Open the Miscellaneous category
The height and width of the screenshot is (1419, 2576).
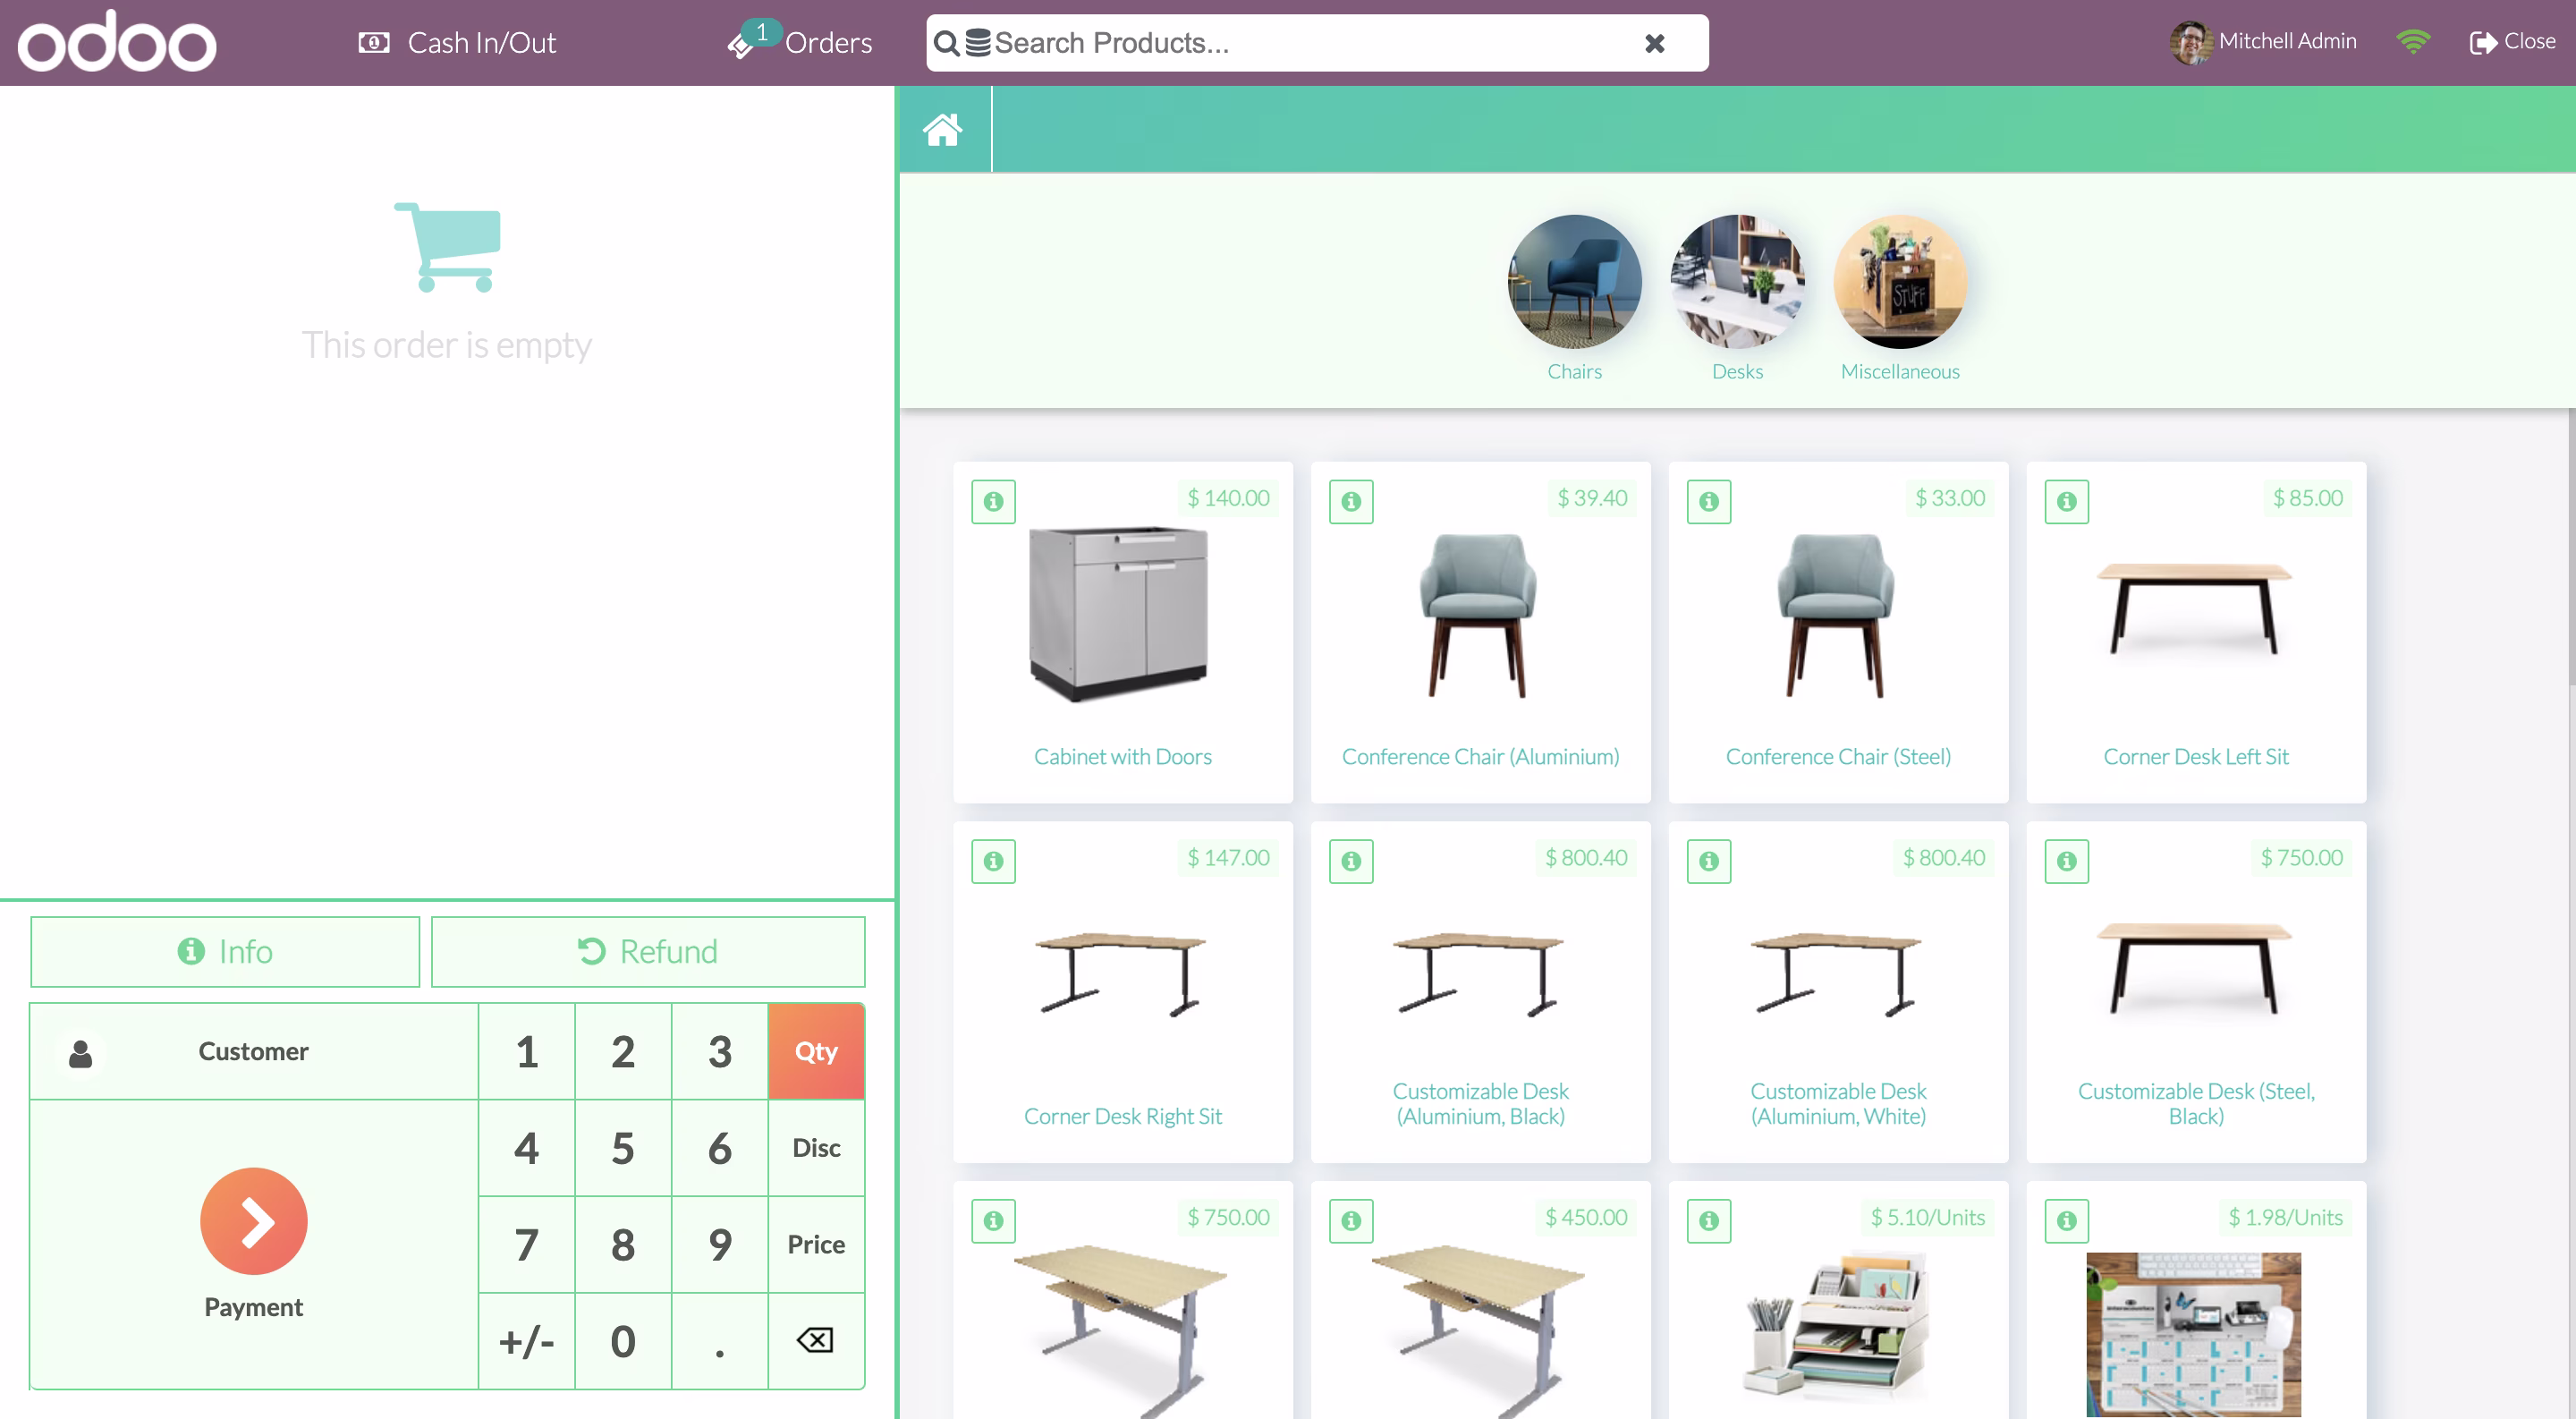pos(1900,297)
